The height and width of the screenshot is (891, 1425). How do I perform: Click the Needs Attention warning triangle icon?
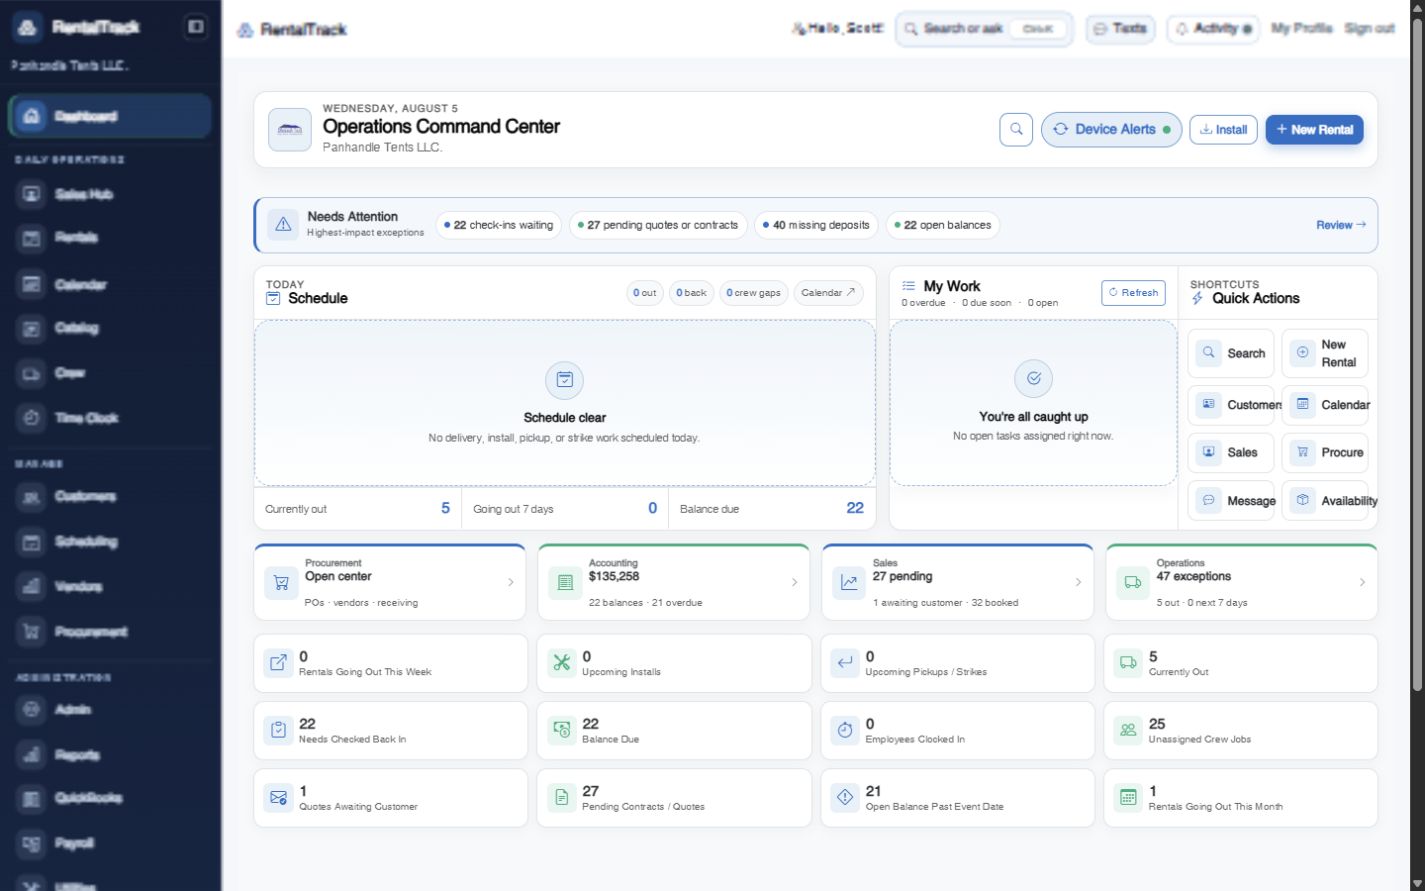(x=283, y=225)
